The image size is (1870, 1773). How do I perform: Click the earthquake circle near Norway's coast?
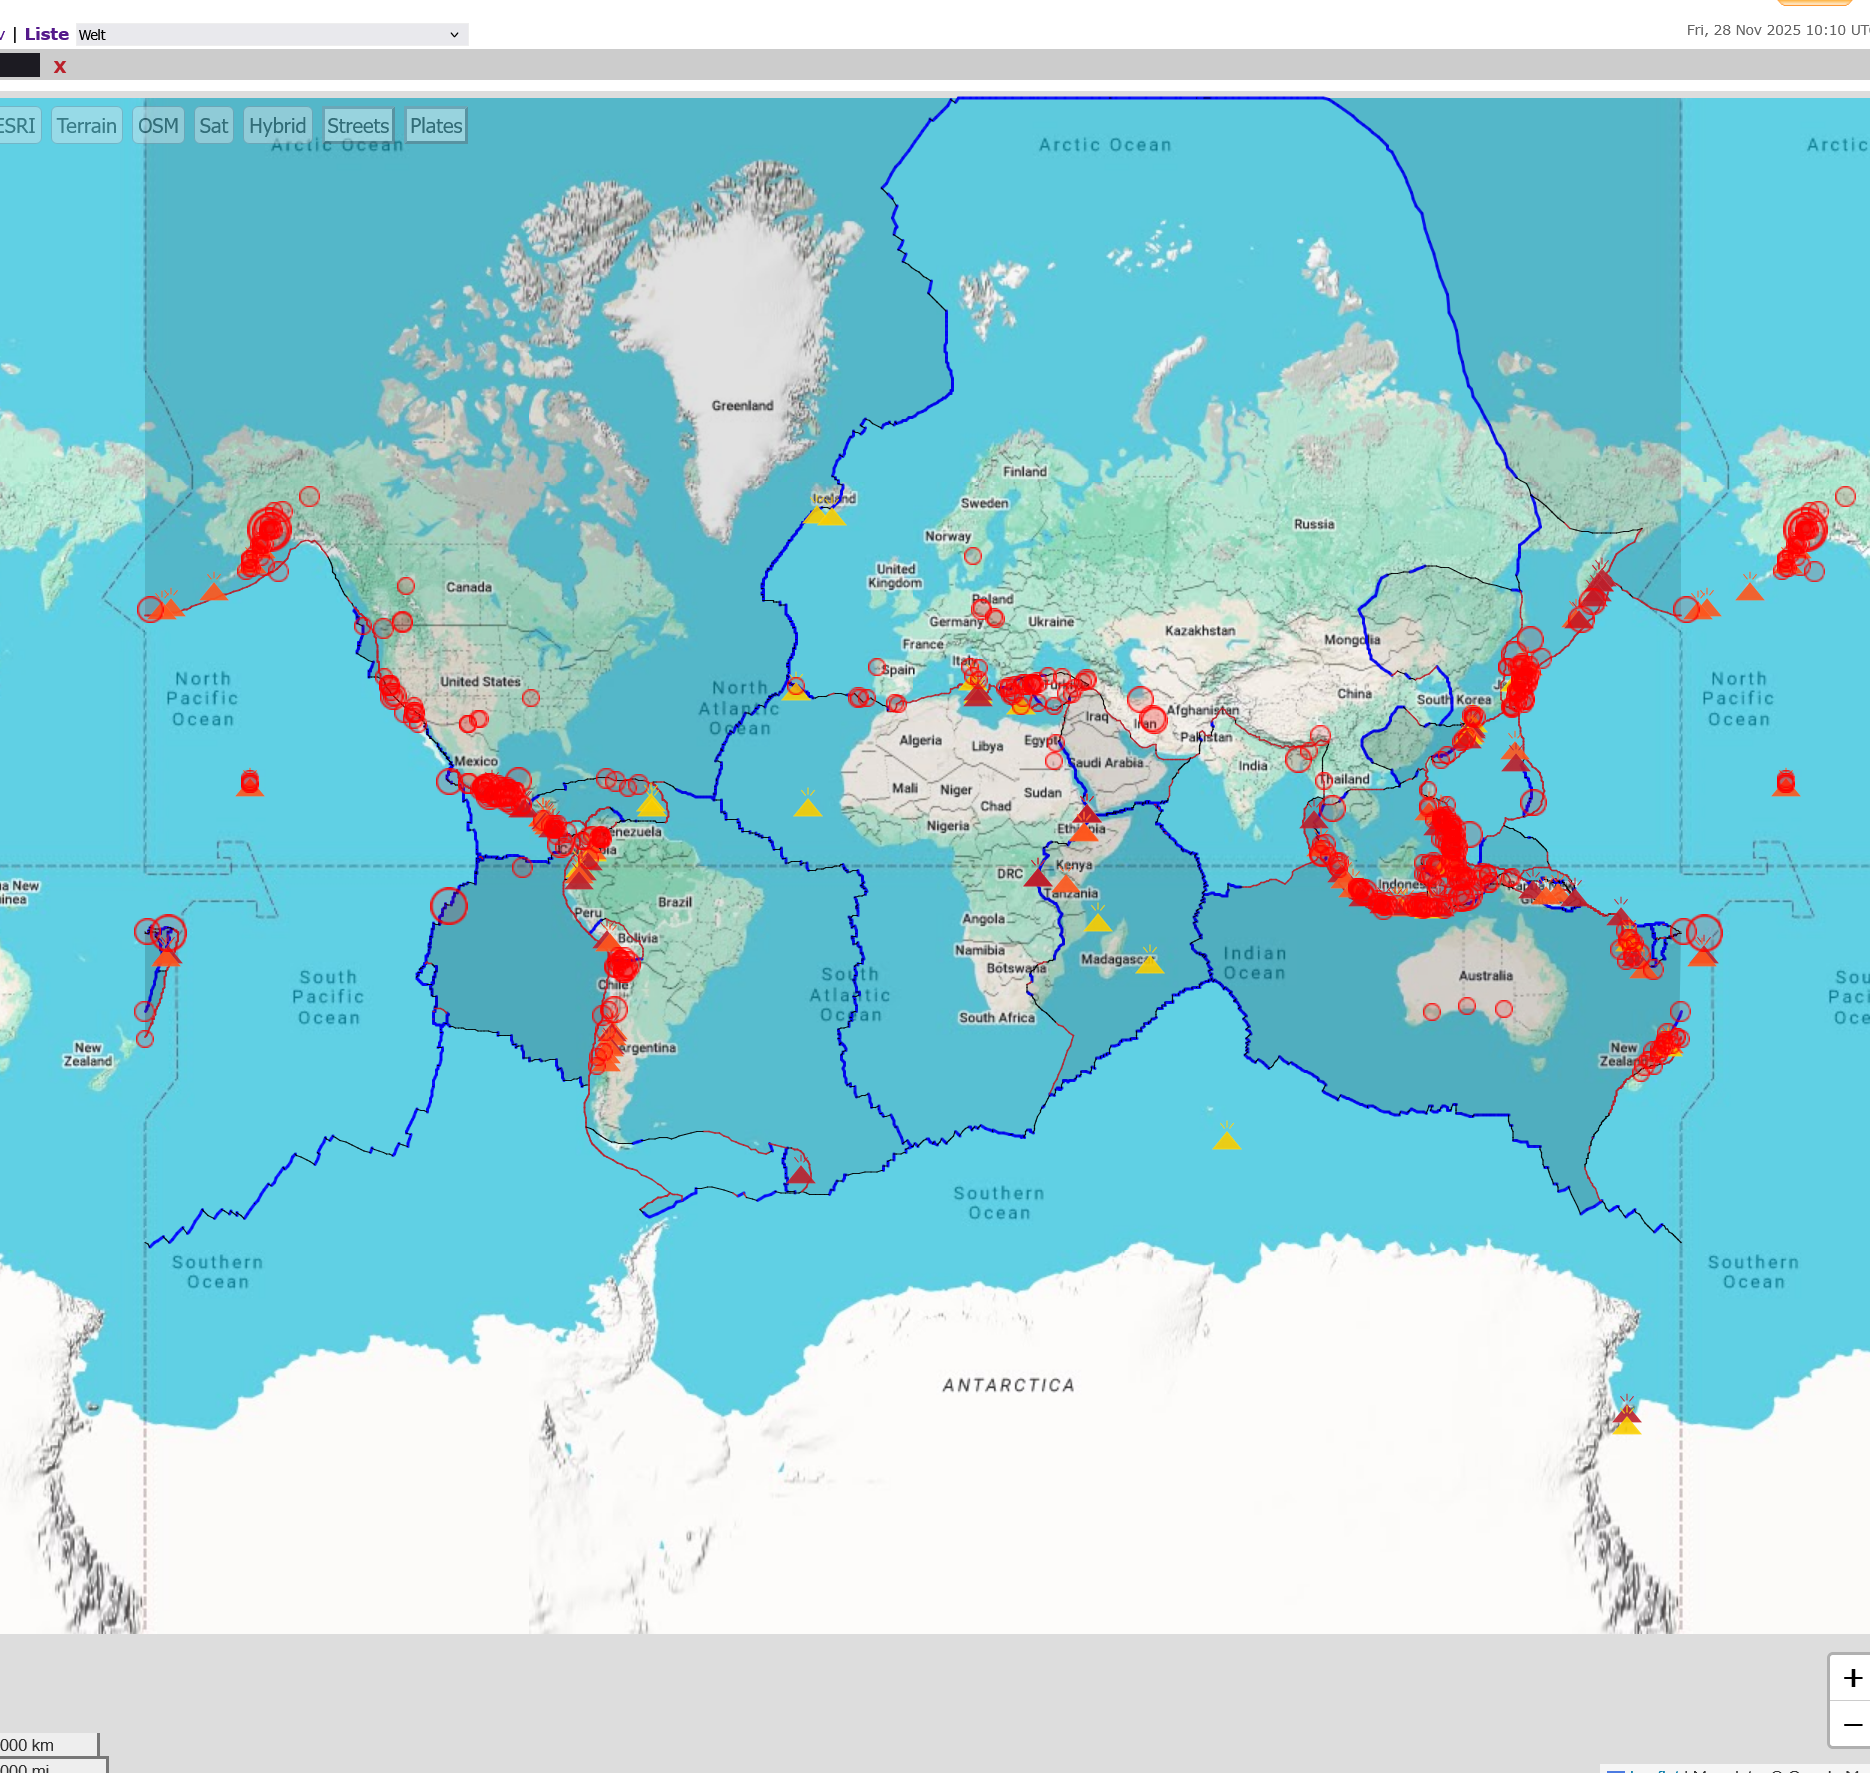pyautogui.click(x=972, y=556)
